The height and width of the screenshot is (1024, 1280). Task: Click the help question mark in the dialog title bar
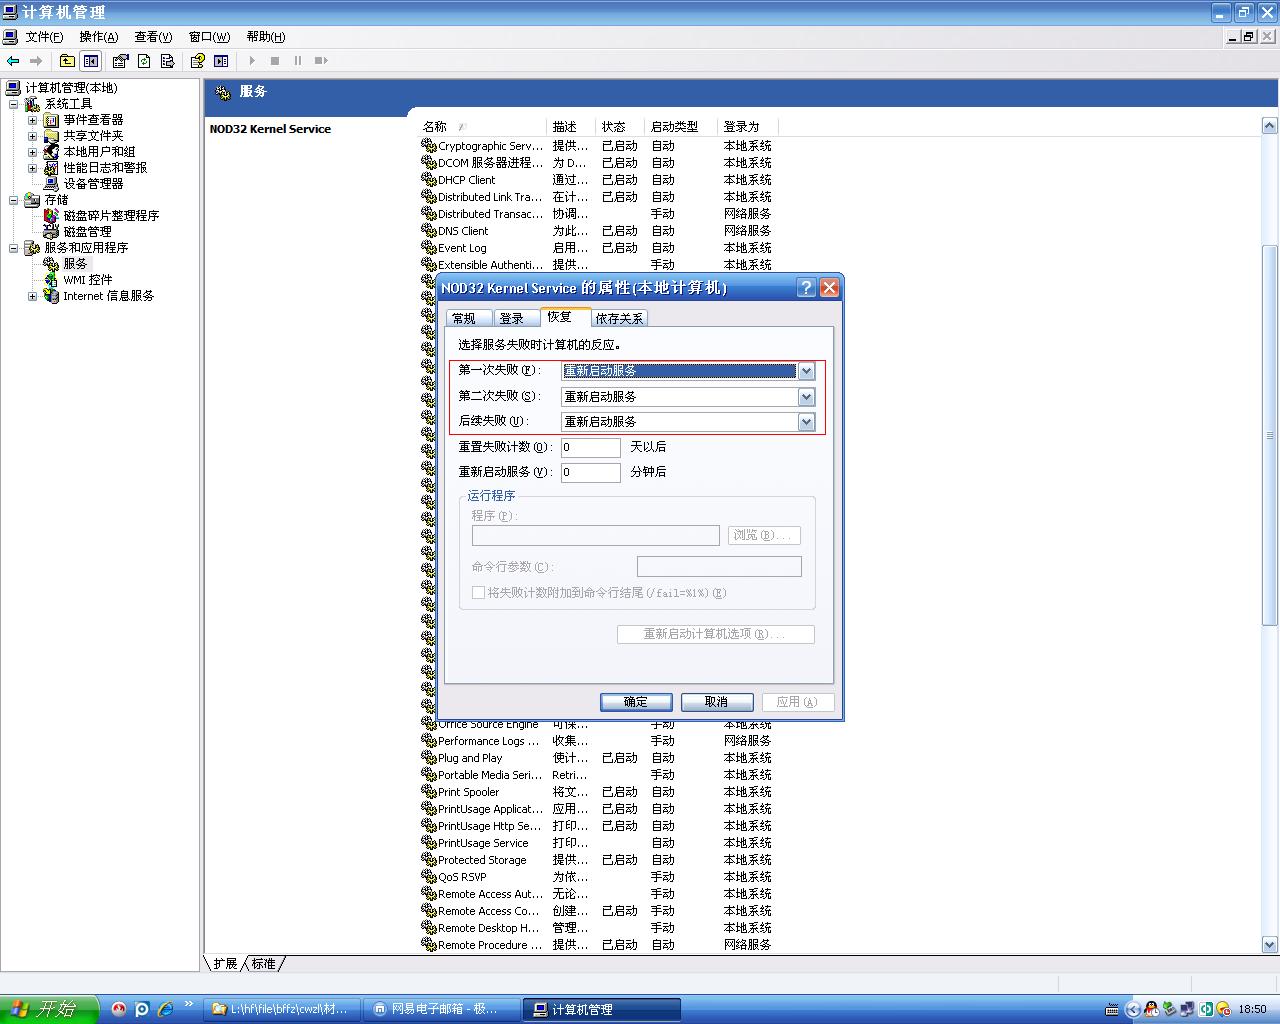[x=806, y=288]
